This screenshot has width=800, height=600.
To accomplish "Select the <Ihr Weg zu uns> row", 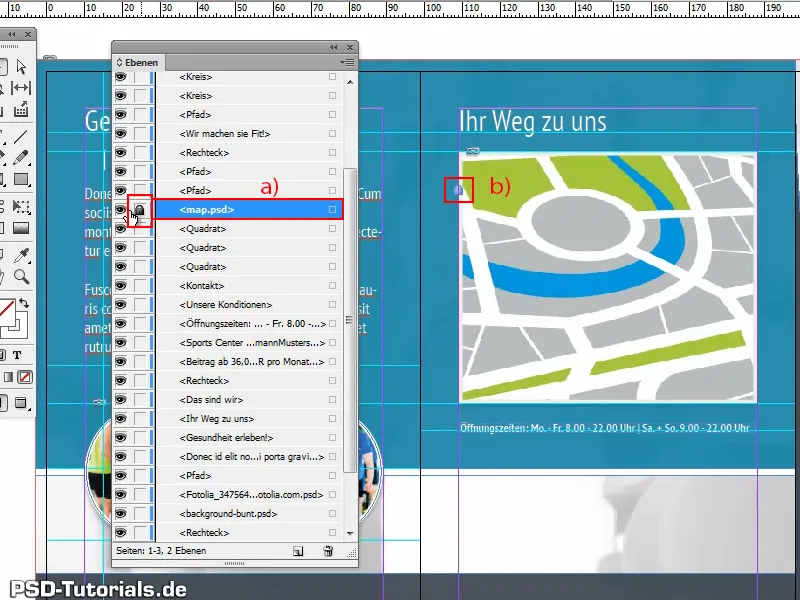I will [x=248, y=418].
